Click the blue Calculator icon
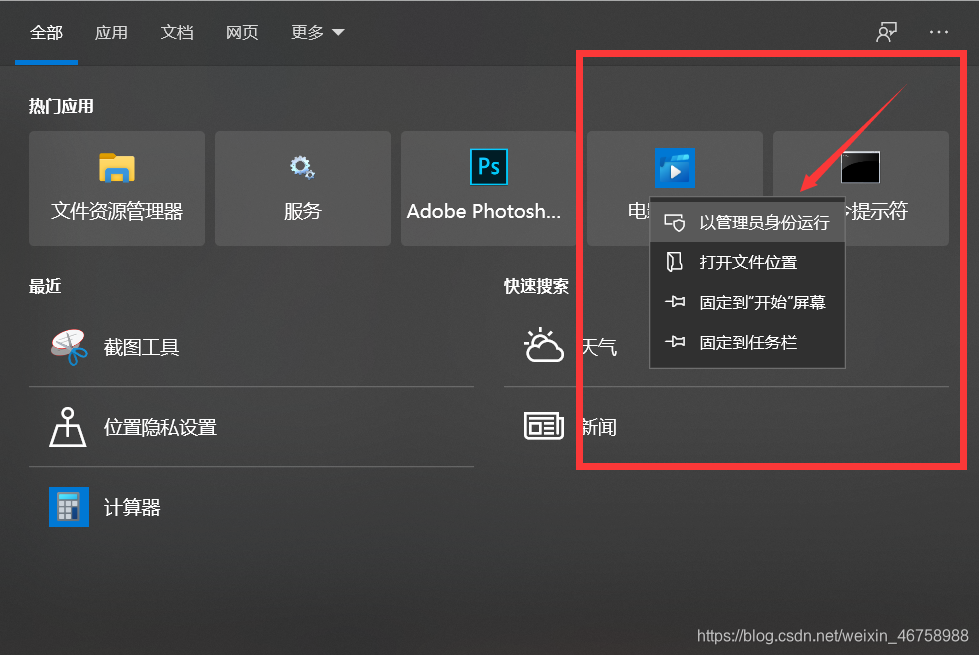979x655 pixels. click(x=69, y=506)
